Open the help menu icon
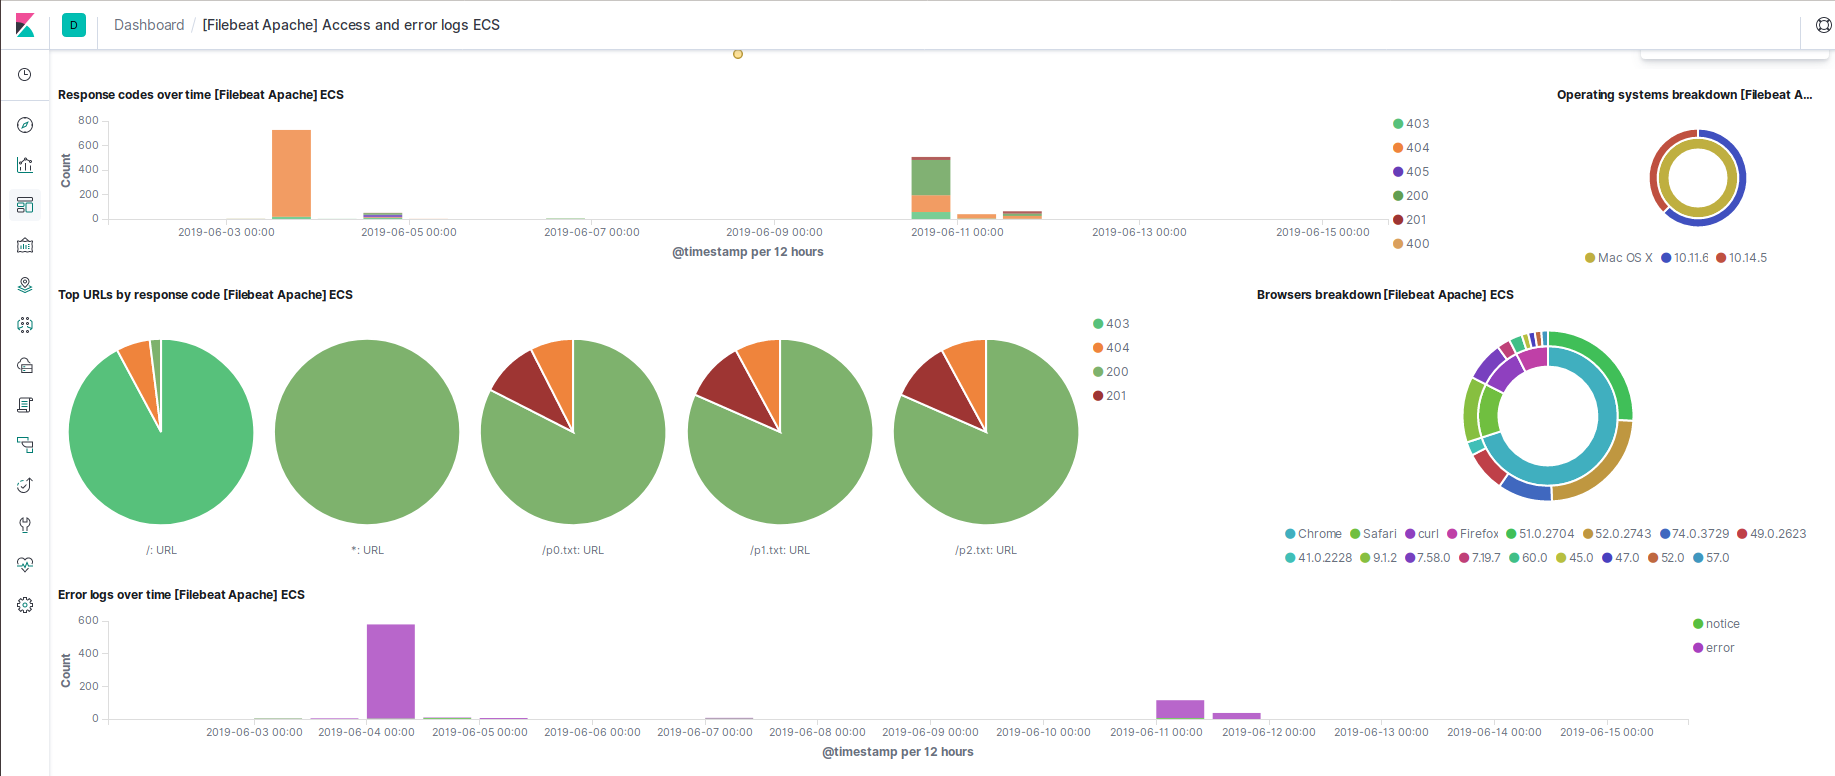This screenshot has width=1835, height=776. (x=1823, y=25)
